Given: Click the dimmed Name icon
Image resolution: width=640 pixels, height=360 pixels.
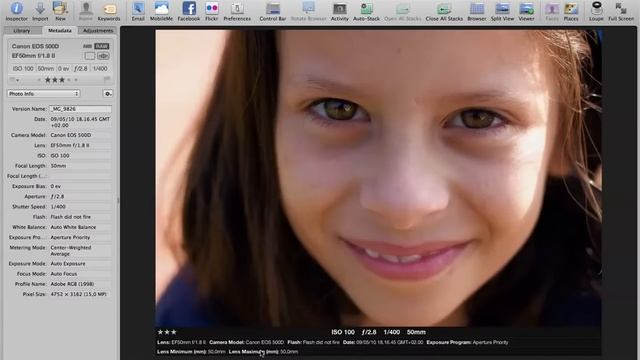Looking at the screenshot, I should tap(86, 8).
